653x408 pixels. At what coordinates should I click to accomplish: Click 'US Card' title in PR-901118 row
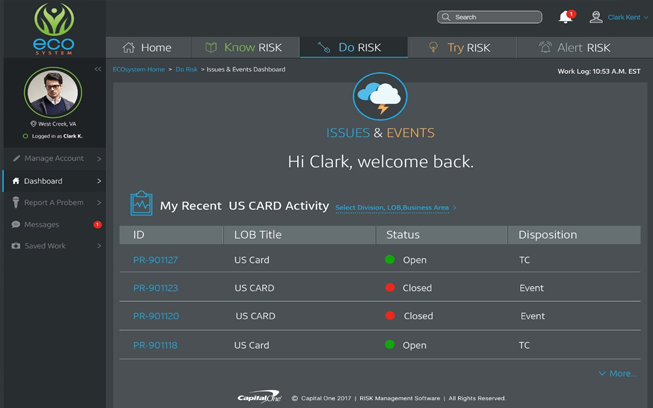point(252,345)
